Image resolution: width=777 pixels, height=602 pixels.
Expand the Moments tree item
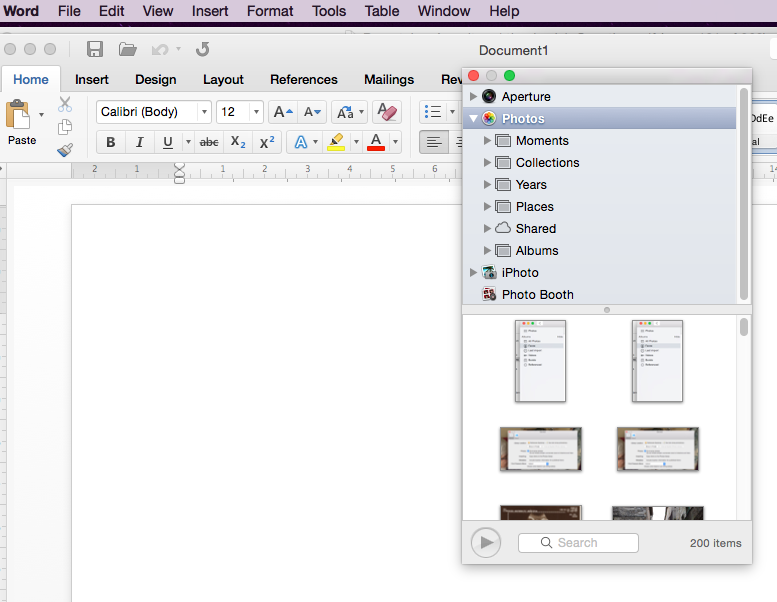(488, 141)
